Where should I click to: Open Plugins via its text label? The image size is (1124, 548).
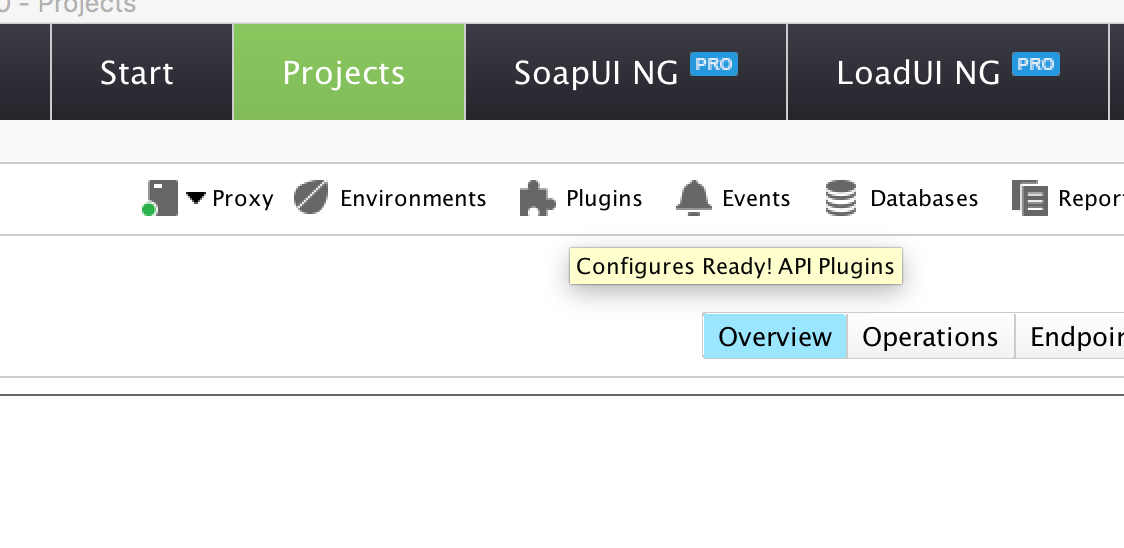604,199
